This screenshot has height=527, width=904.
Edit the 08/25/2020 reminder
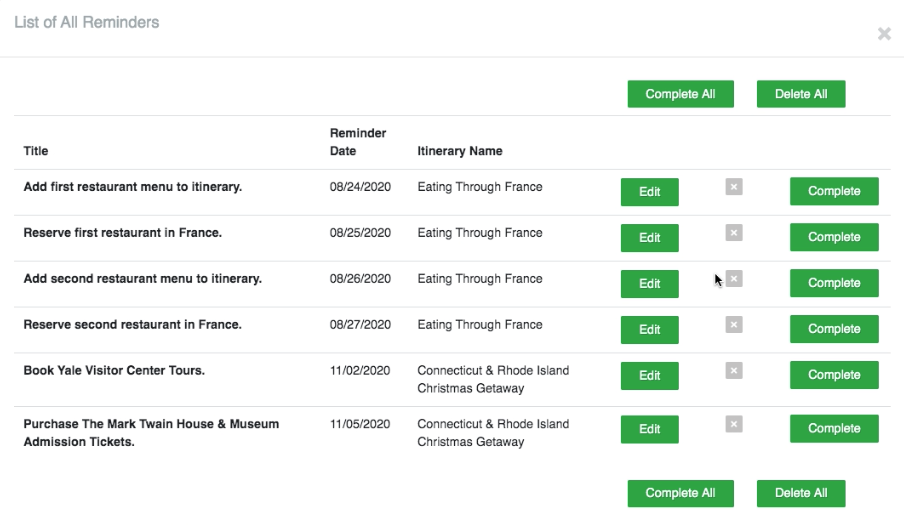649,238
